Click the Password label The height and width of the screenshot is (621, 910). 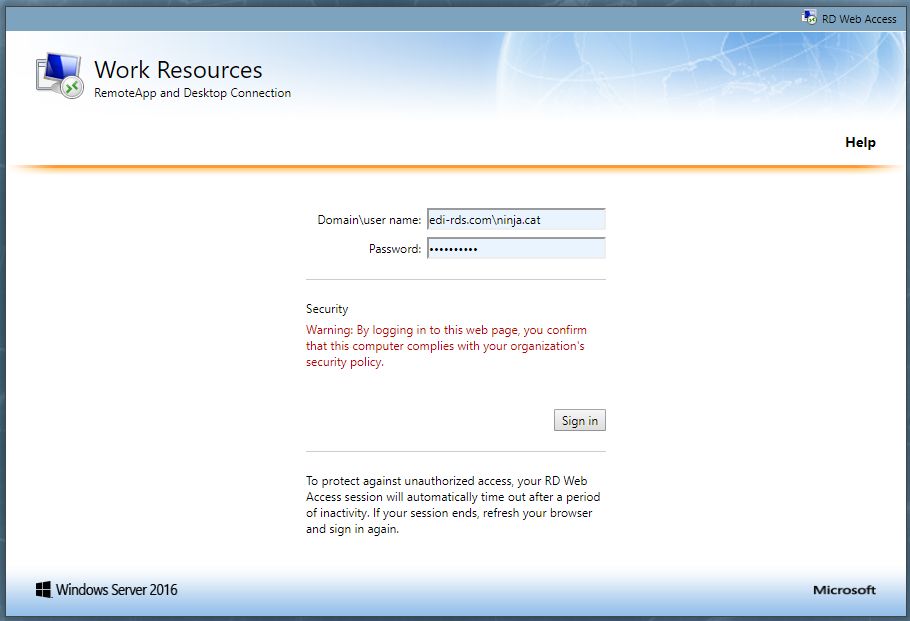click(x=395, y=249)
